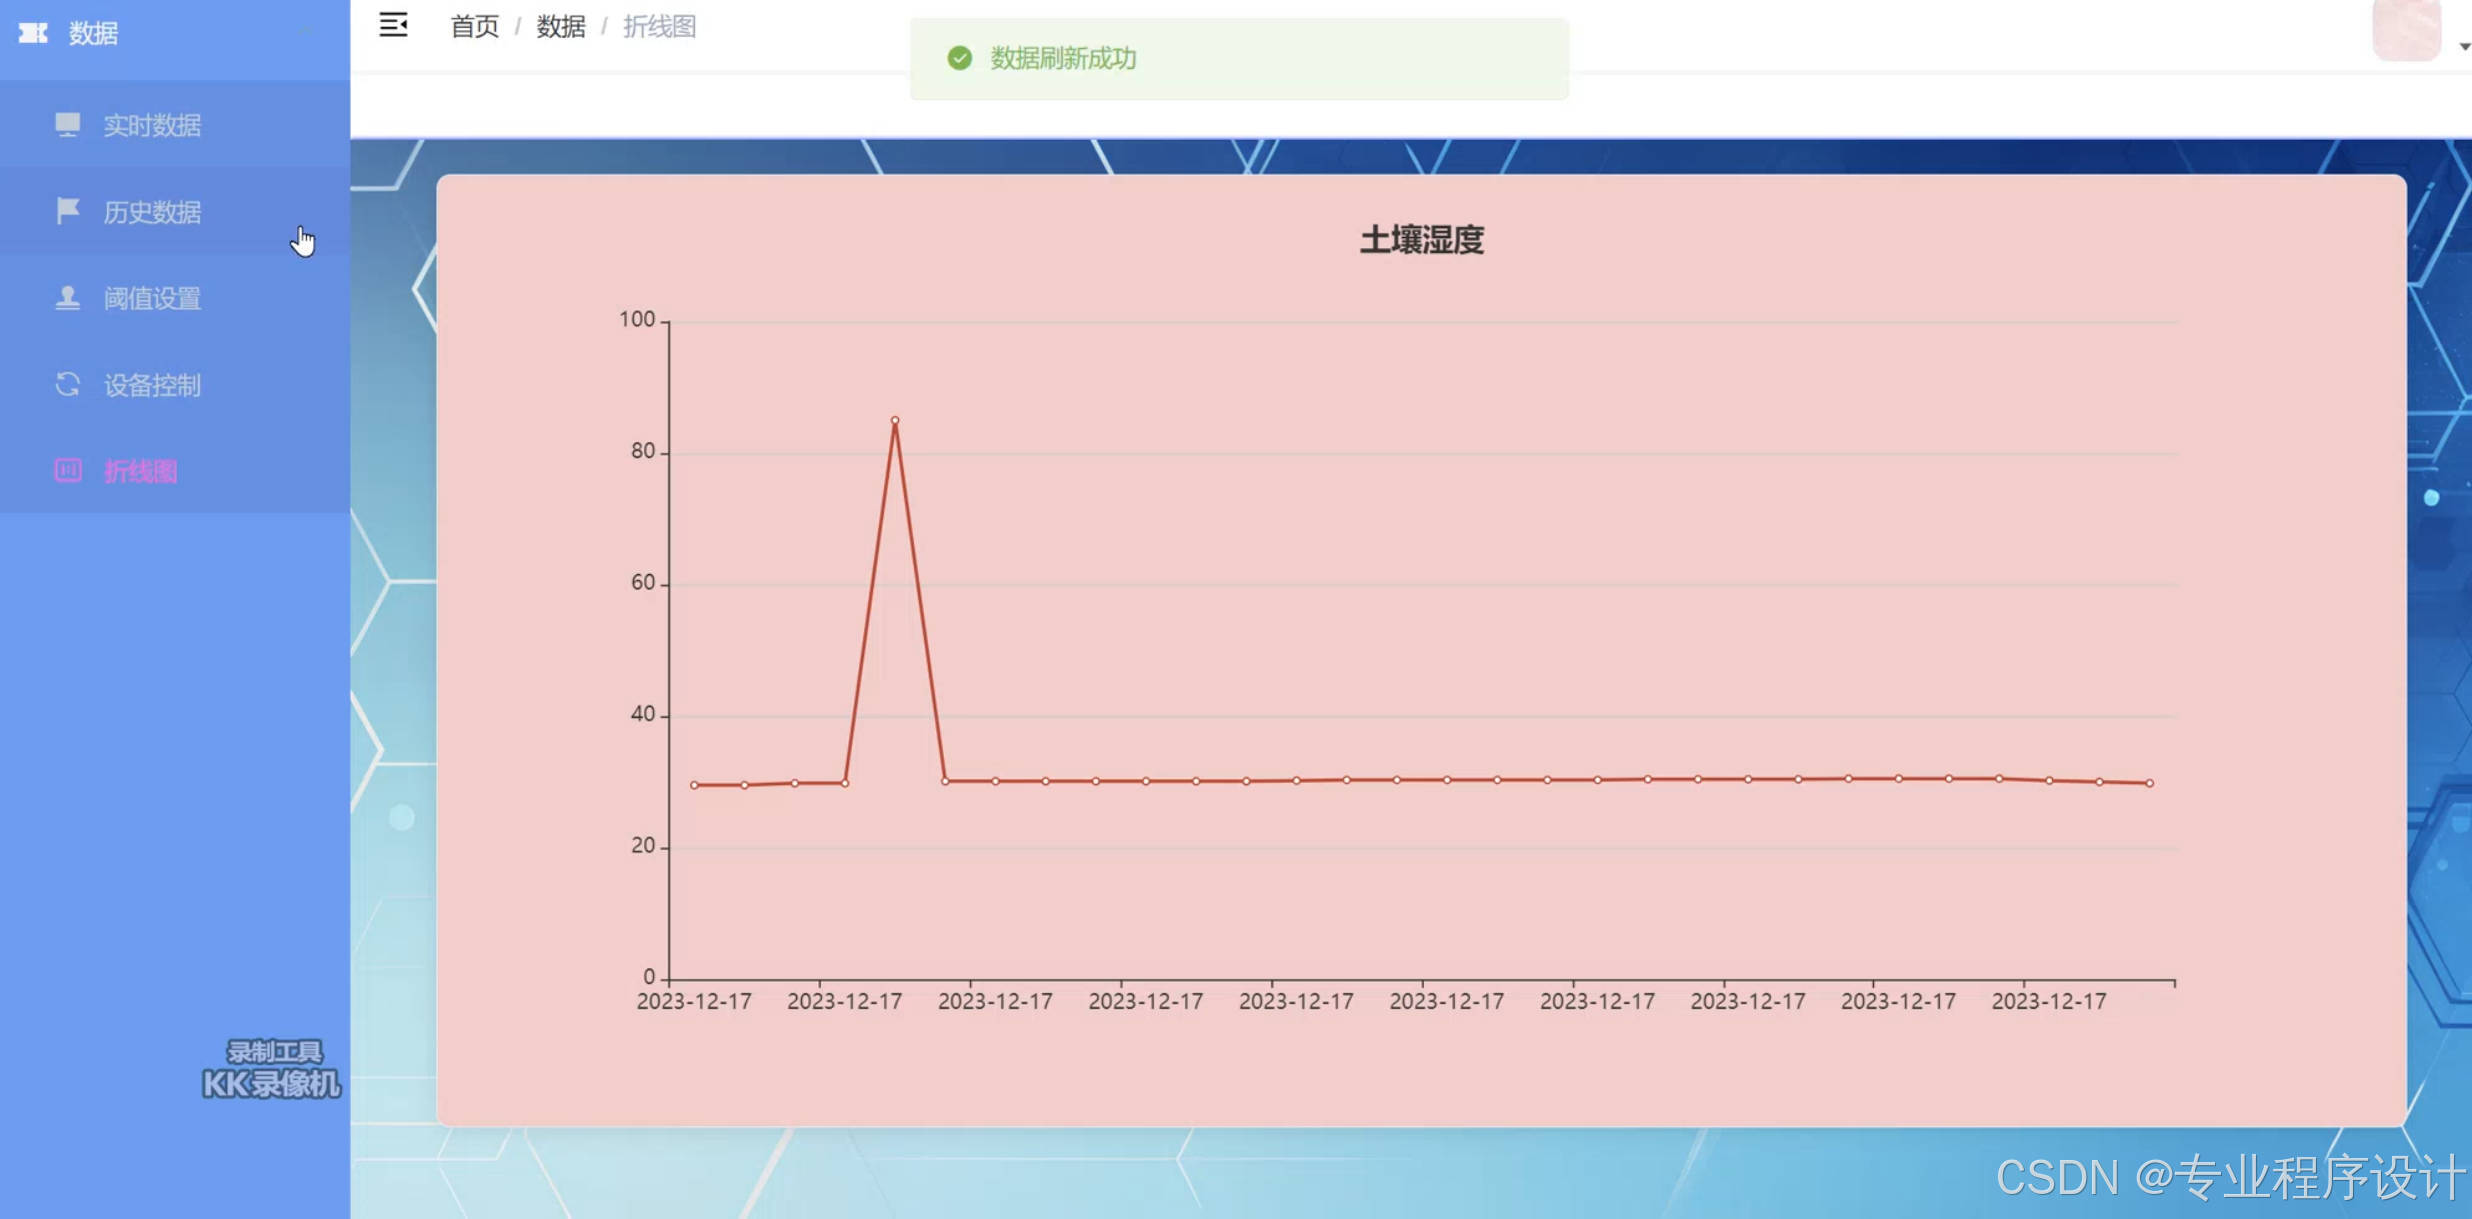2472x1219 pixels.
Task: Collapse the 数据 submenu chevron
Action: (x=306, y=33)
